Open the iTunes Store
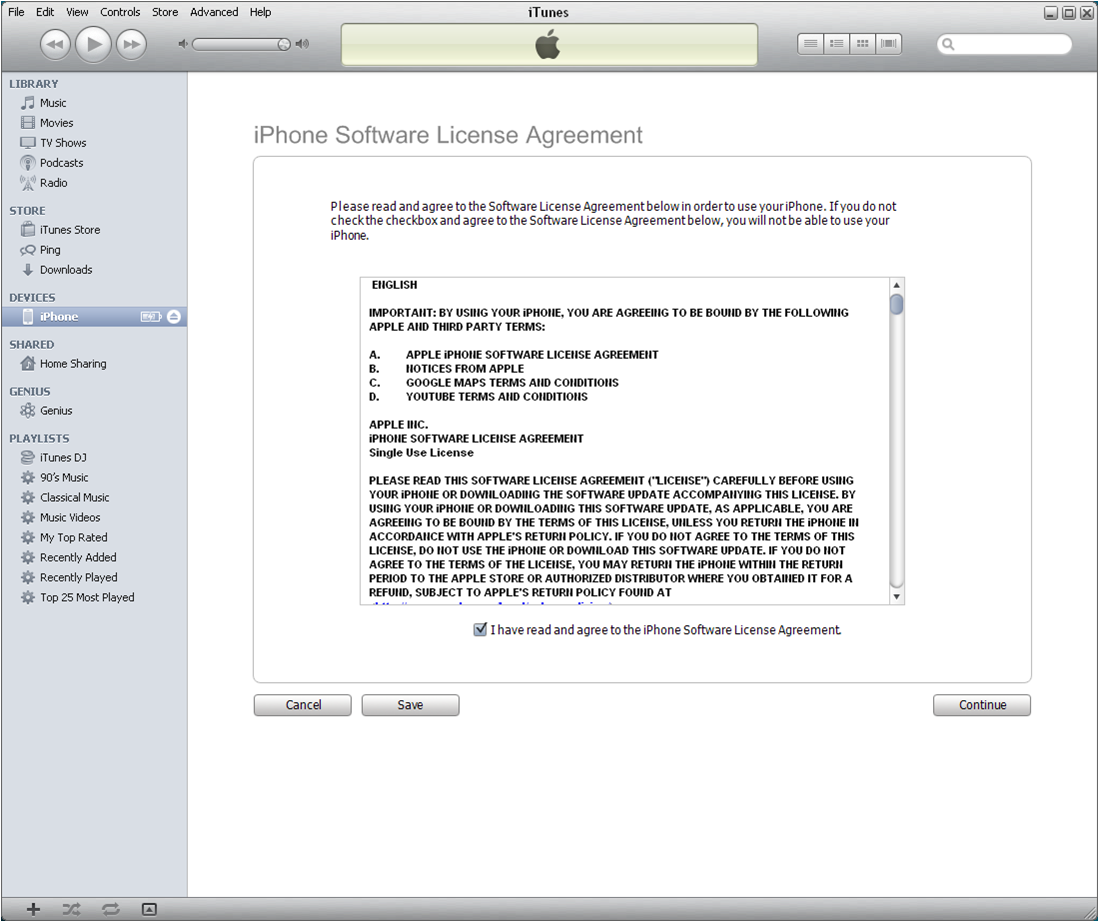 [x=94, y=230]
